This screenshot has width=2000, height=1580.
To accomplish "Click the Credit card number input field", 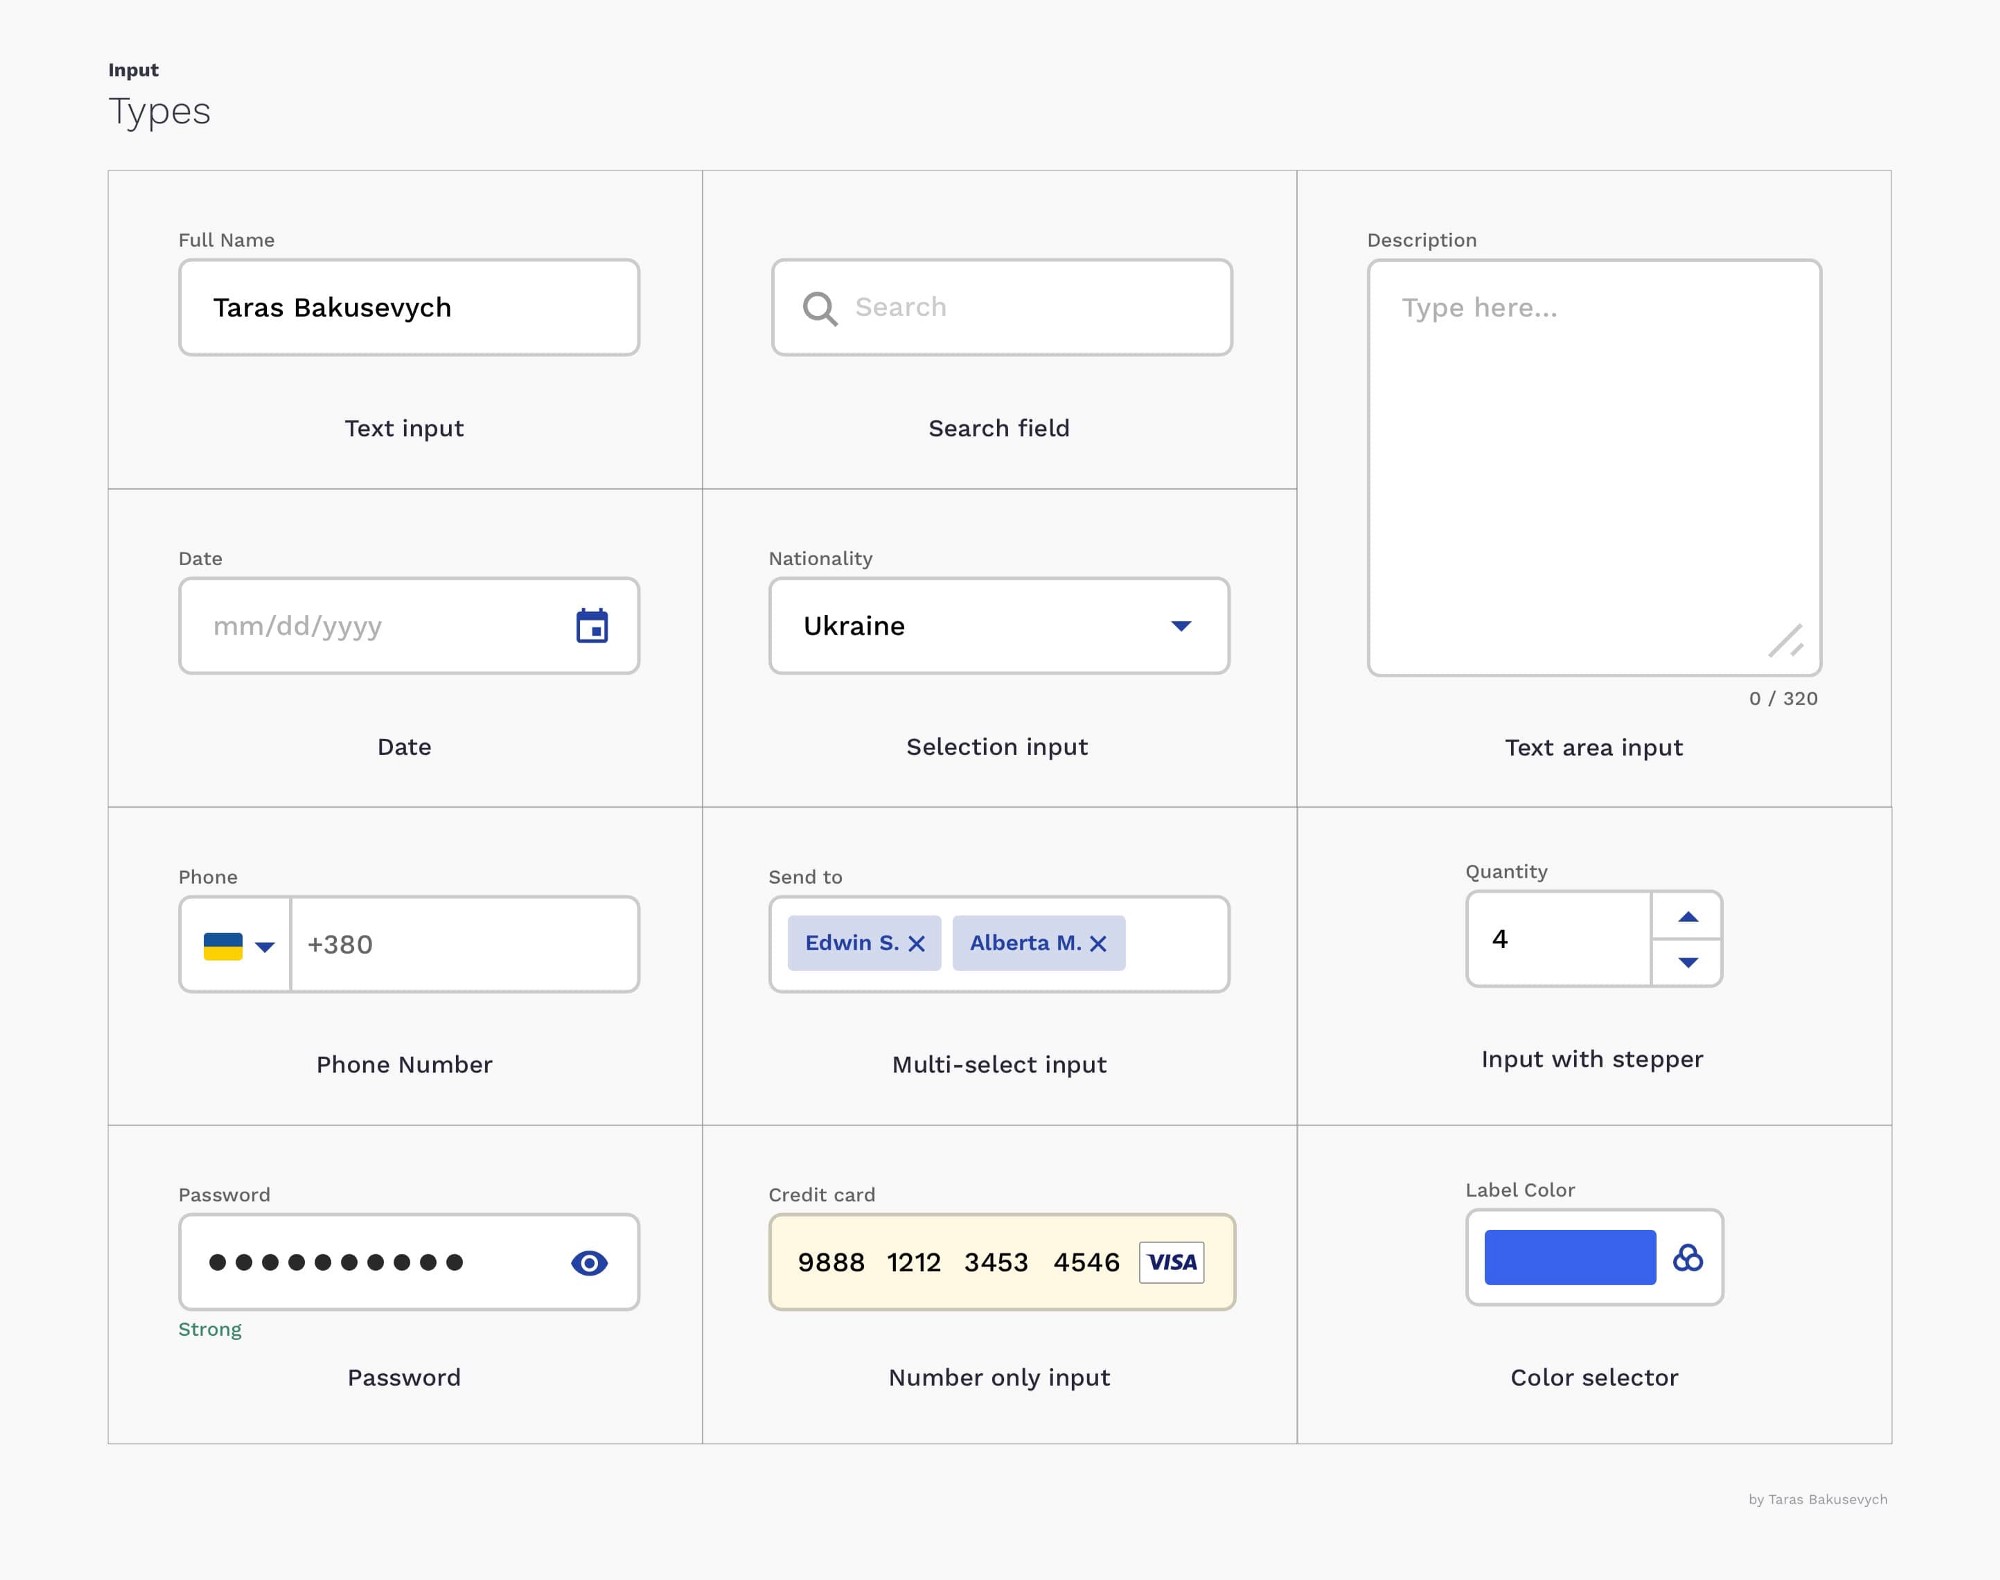I will [998, 1262].
